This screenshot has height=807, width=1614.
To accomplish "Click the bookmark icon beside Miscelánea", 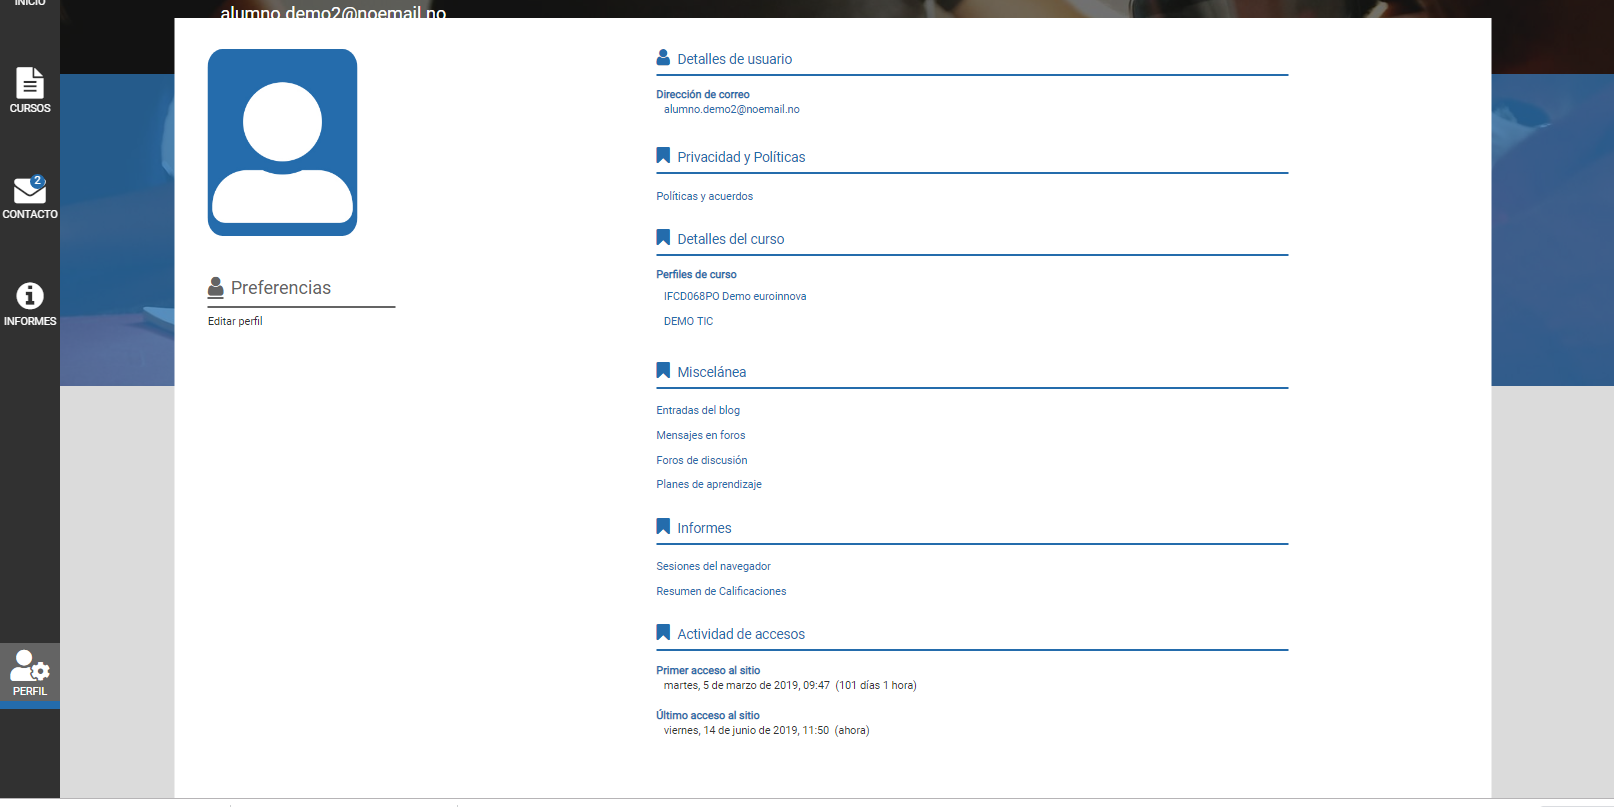I will click(x=663, y=371).
